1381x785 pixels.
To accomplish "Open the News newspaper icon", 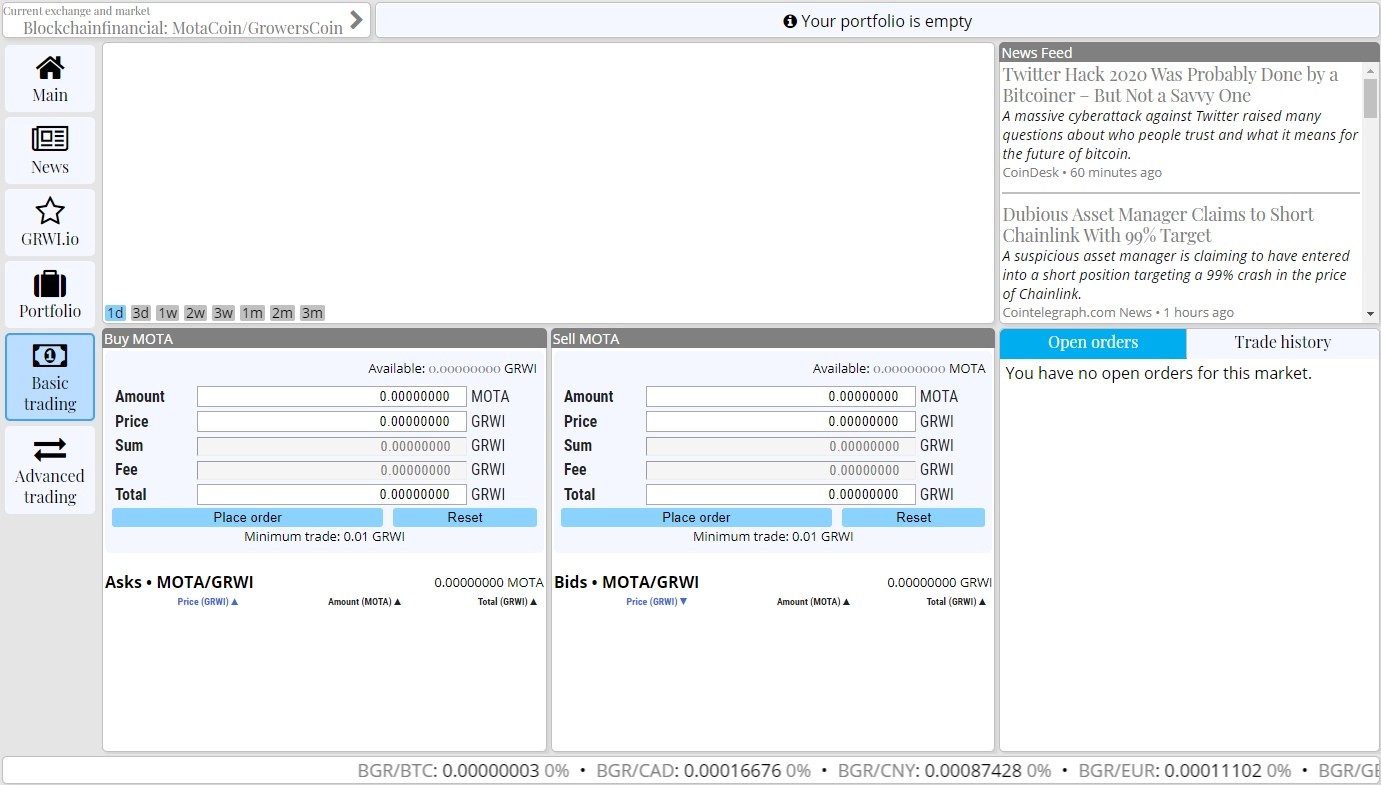I will coord(50,139).
